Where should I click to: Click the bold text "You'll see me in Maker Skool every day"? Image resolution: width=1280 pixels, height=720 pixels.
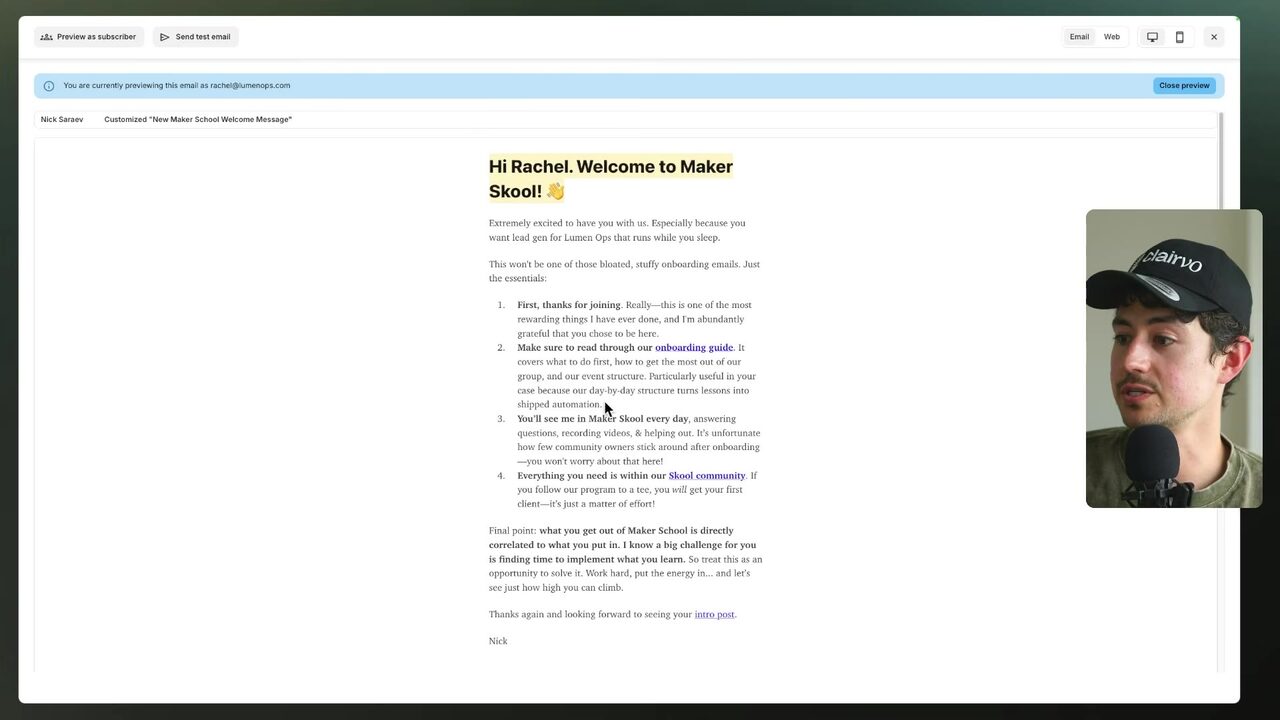pyautogui.click(x=603, y=419)
